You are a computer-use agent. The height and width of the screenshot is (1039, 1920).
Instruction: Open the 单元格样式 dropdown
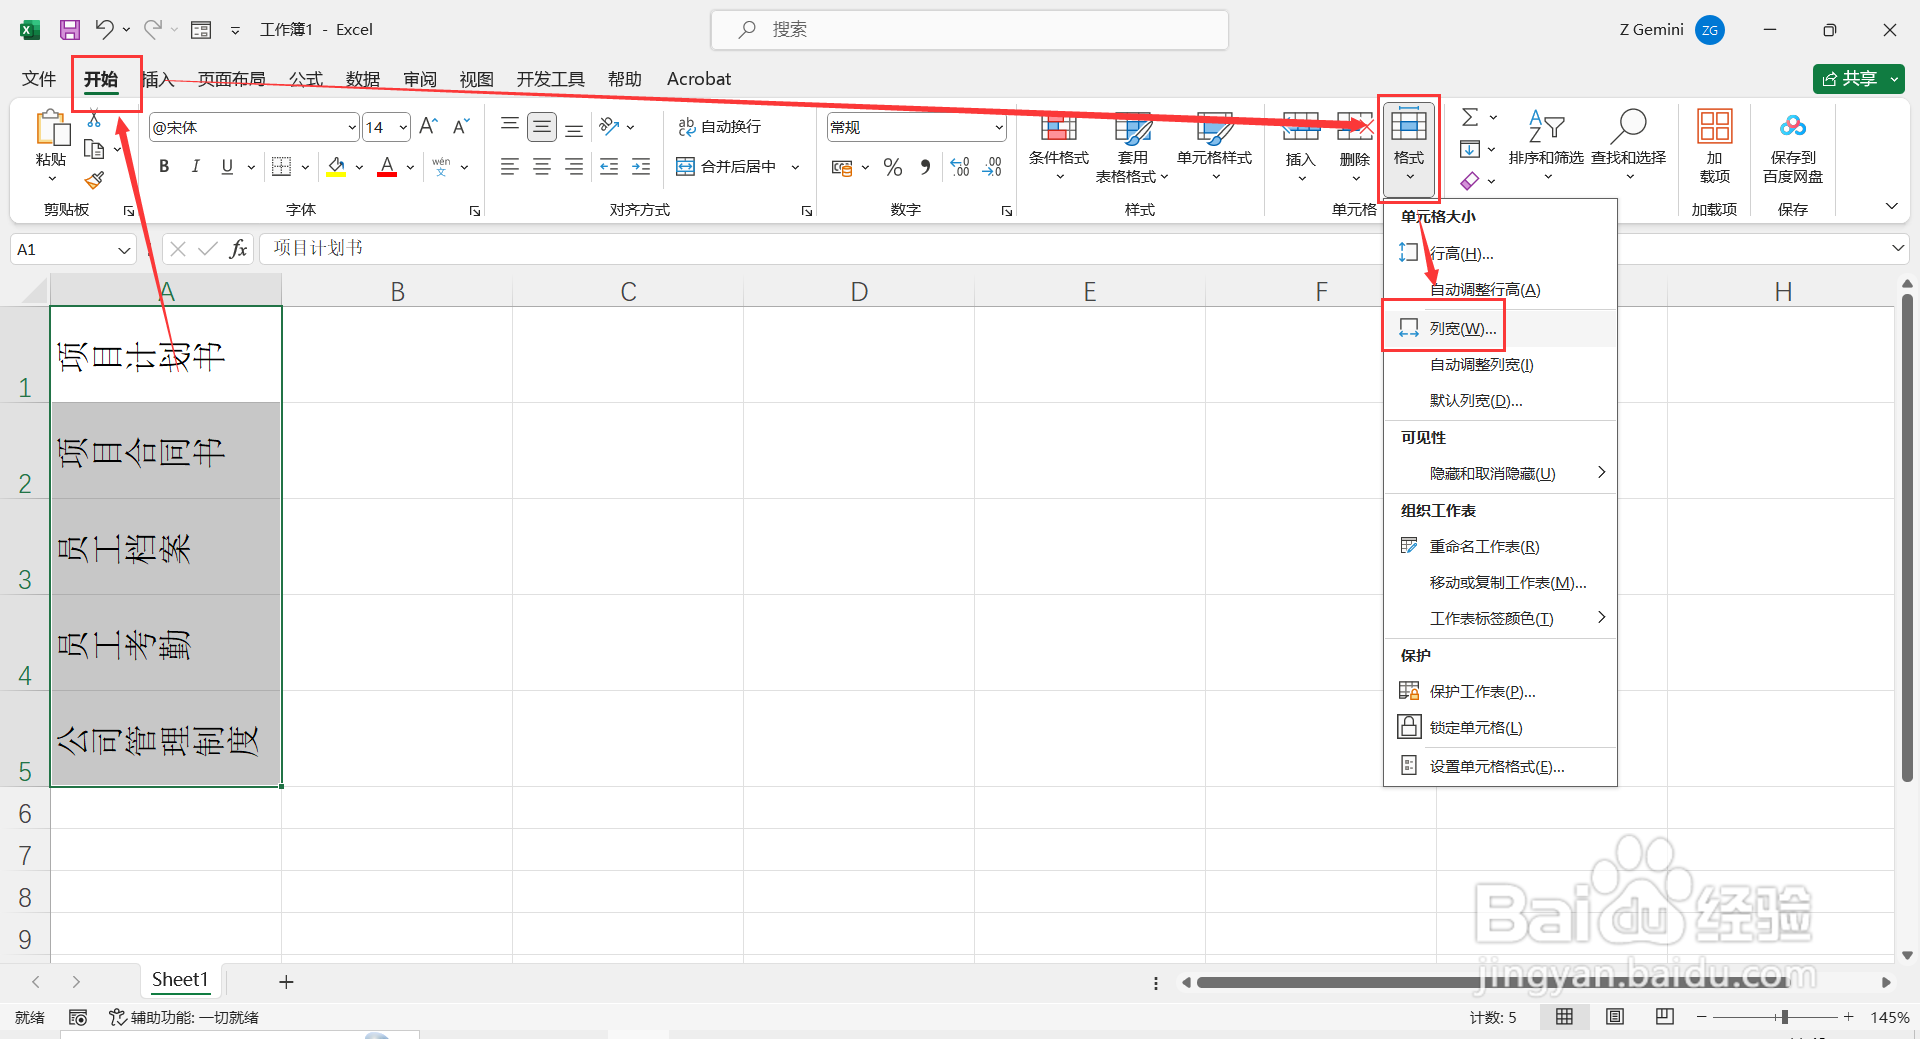click(1215, 148)
